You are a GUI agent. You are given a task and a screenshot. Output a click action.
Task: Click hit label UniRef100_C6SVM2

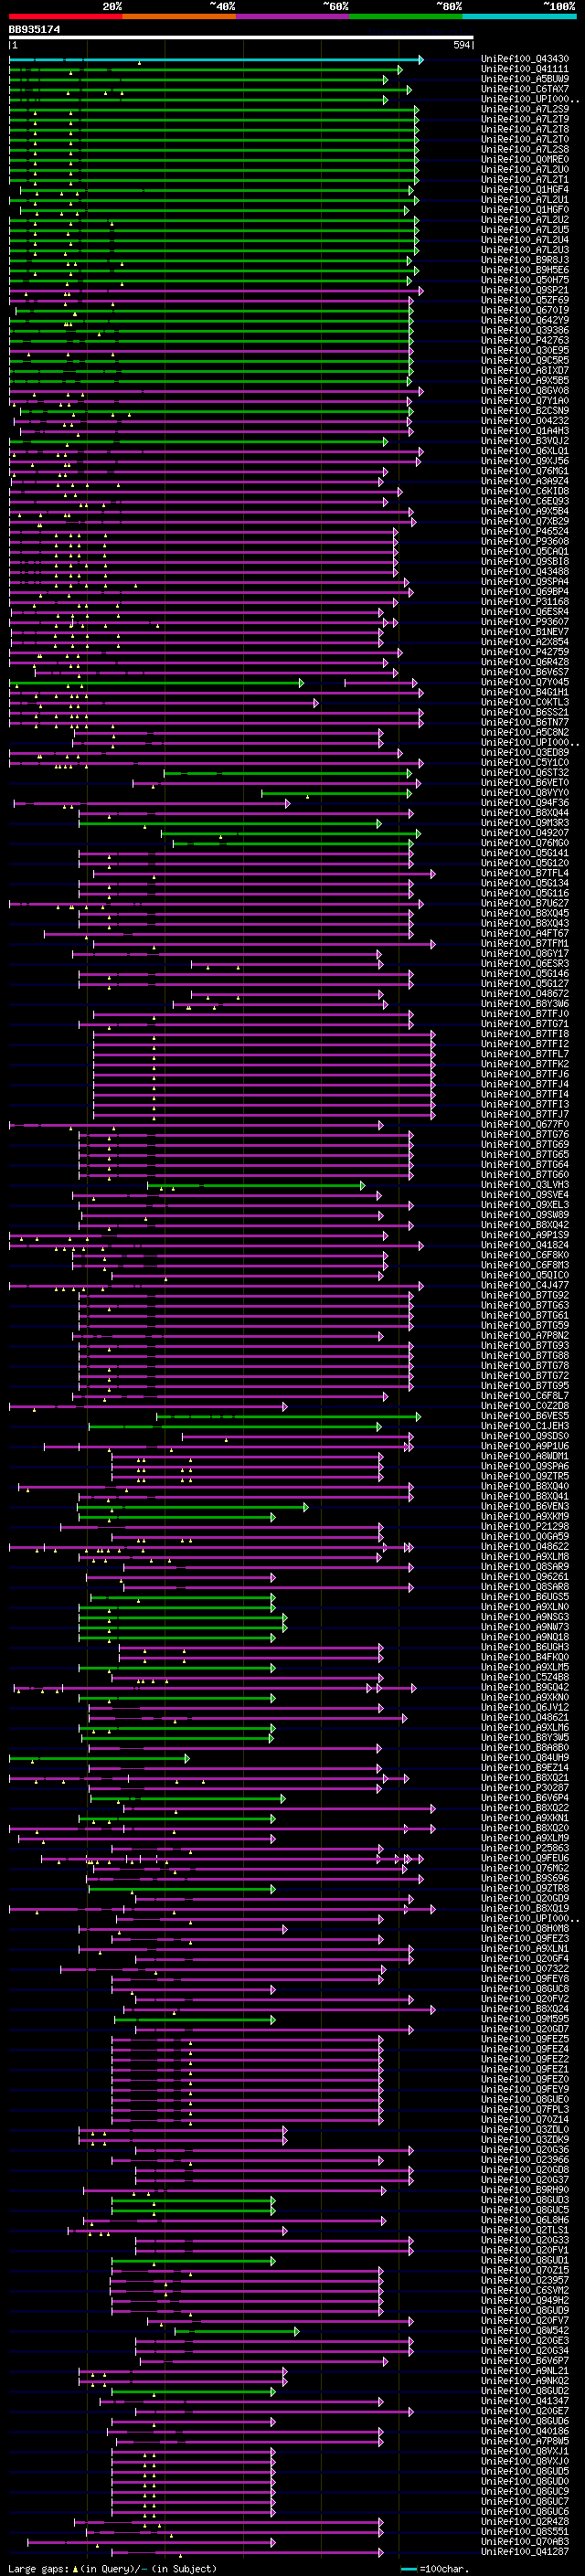[x=525, y=2290]
